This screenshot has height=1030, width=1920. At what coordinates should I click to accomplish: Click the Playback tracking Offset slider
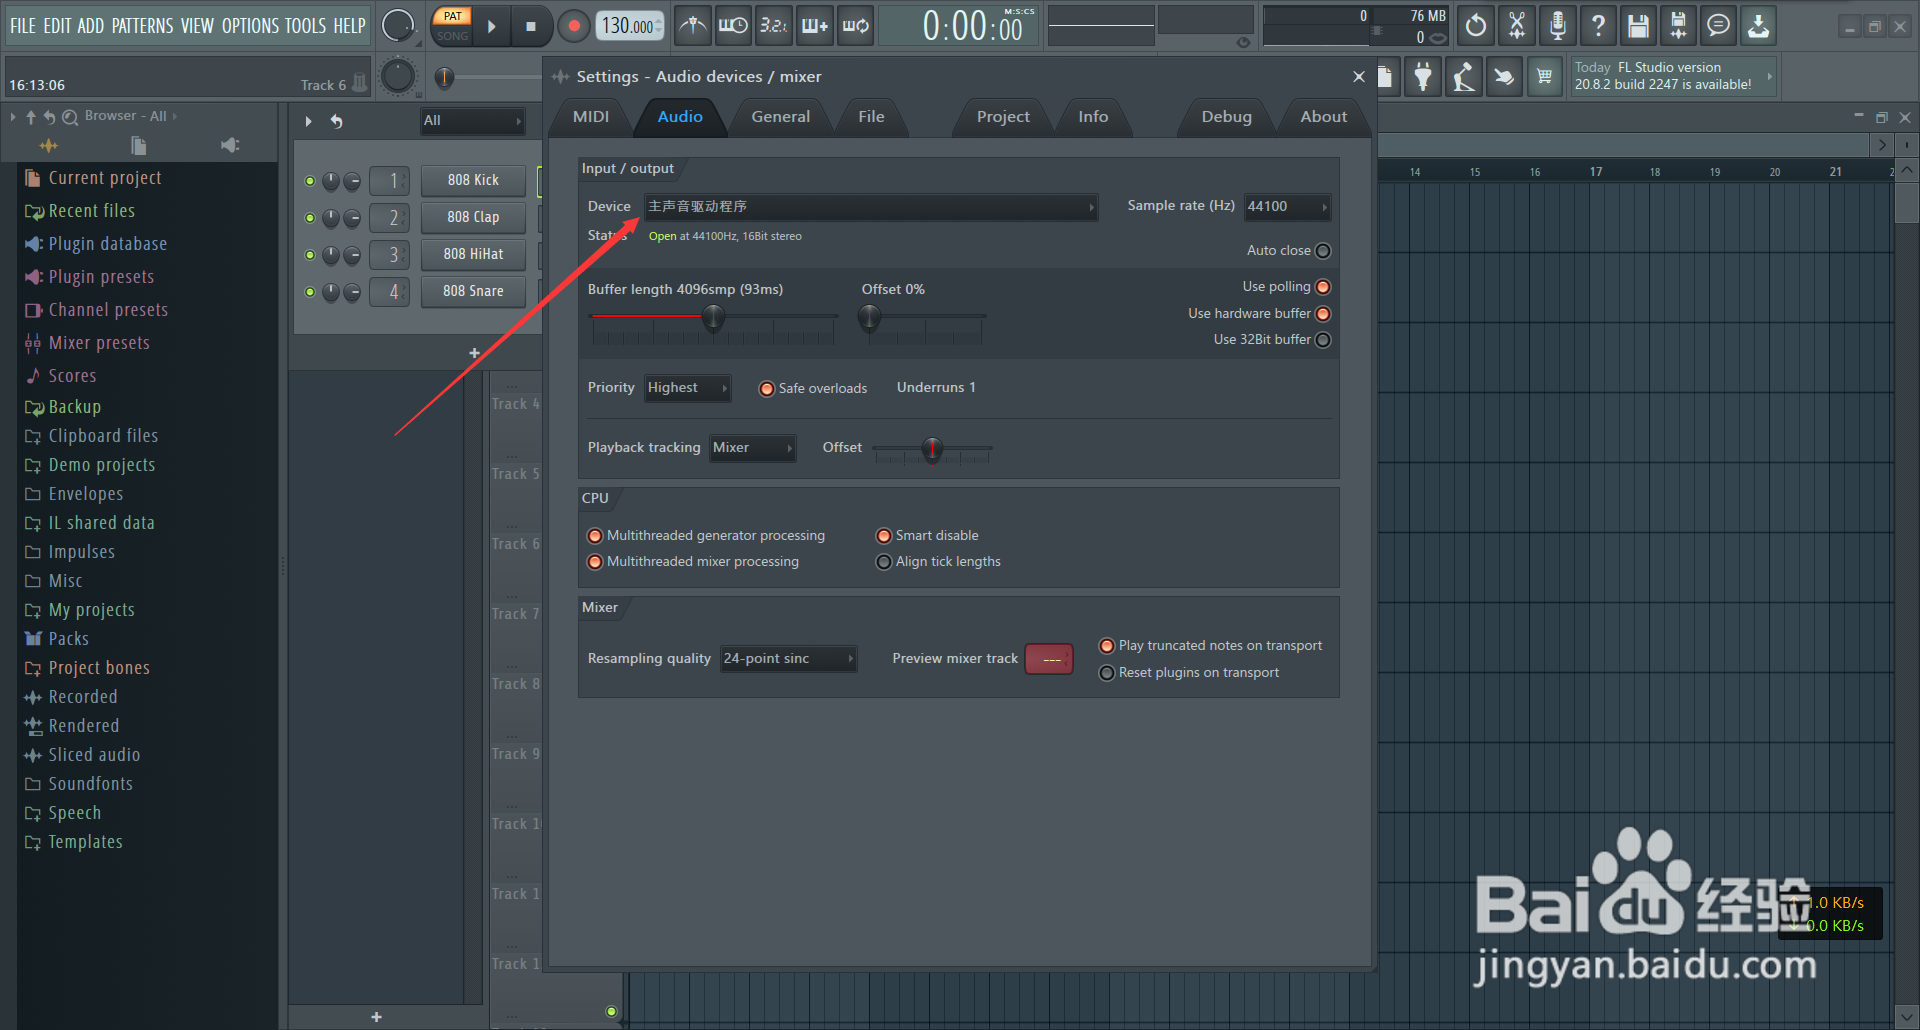click(x=932, y=450)
